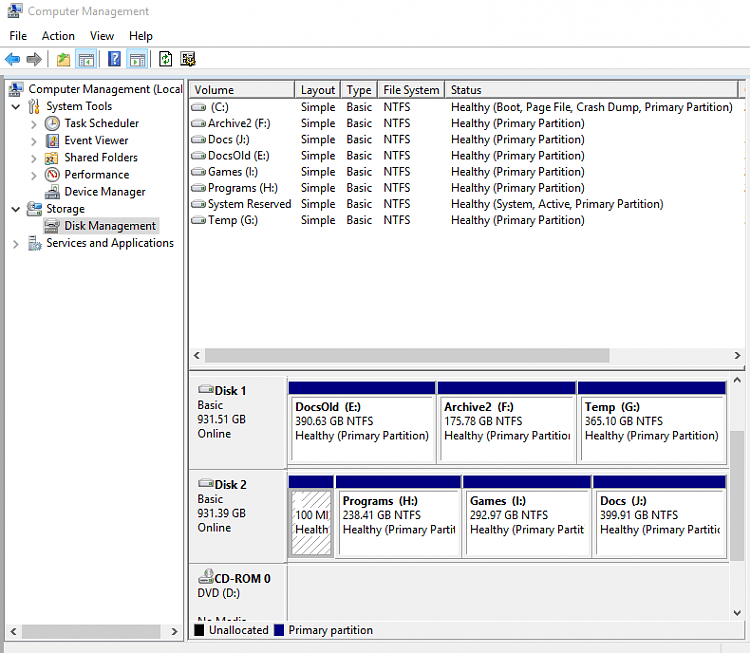750x653 pixels.
Task: Click tree pane horizontal scrollbar right arrow
Action: coord(175,631)
